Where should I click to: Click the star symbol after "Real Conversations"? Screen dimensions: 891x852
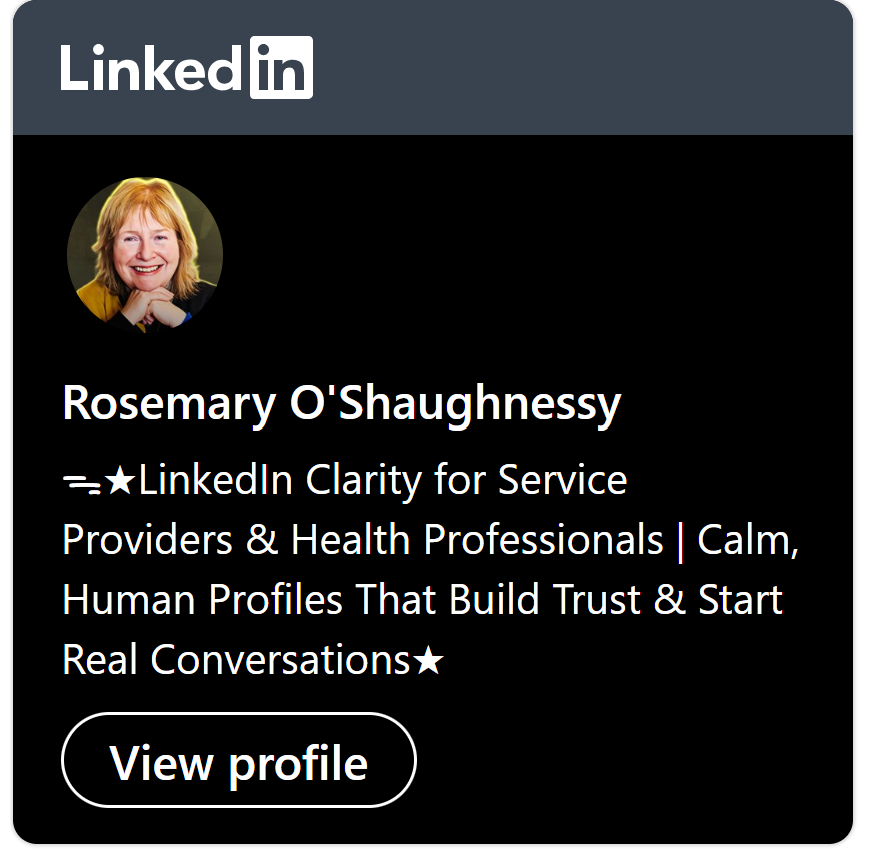pos(430,660)
